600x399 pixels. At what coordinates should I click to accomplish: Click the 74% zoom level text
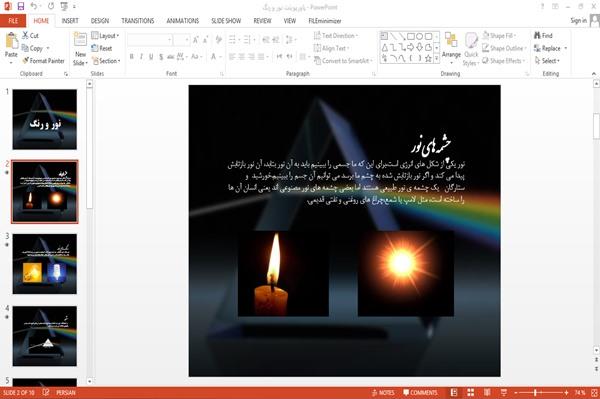click(x=580, y=392)
